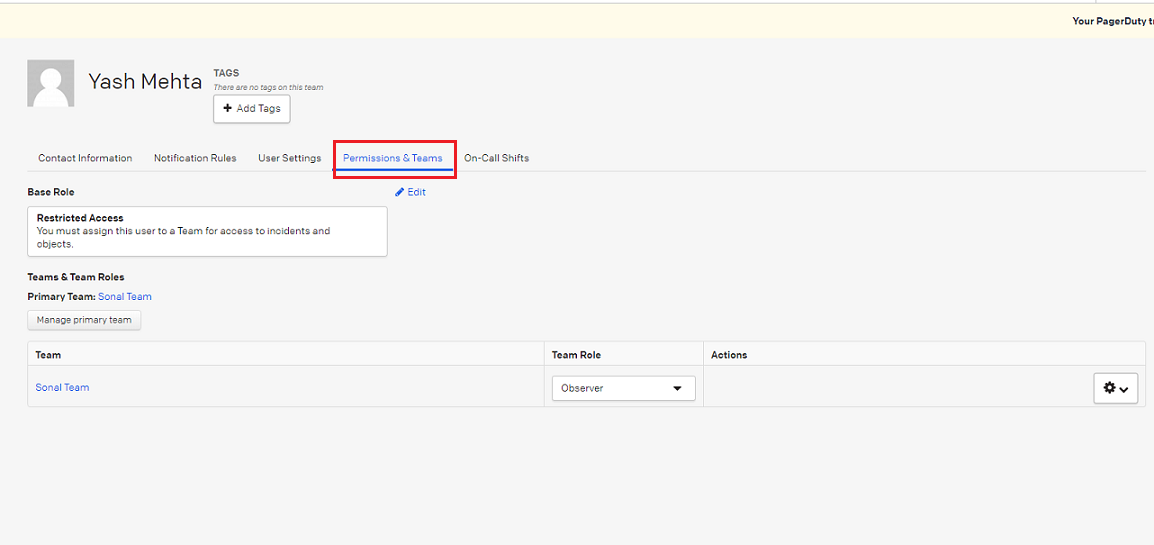The width and height of the screenshot is (1154, 545).
Task: Go to the User Settings tab
Action: pyautogui.click(x=289, y=158)
